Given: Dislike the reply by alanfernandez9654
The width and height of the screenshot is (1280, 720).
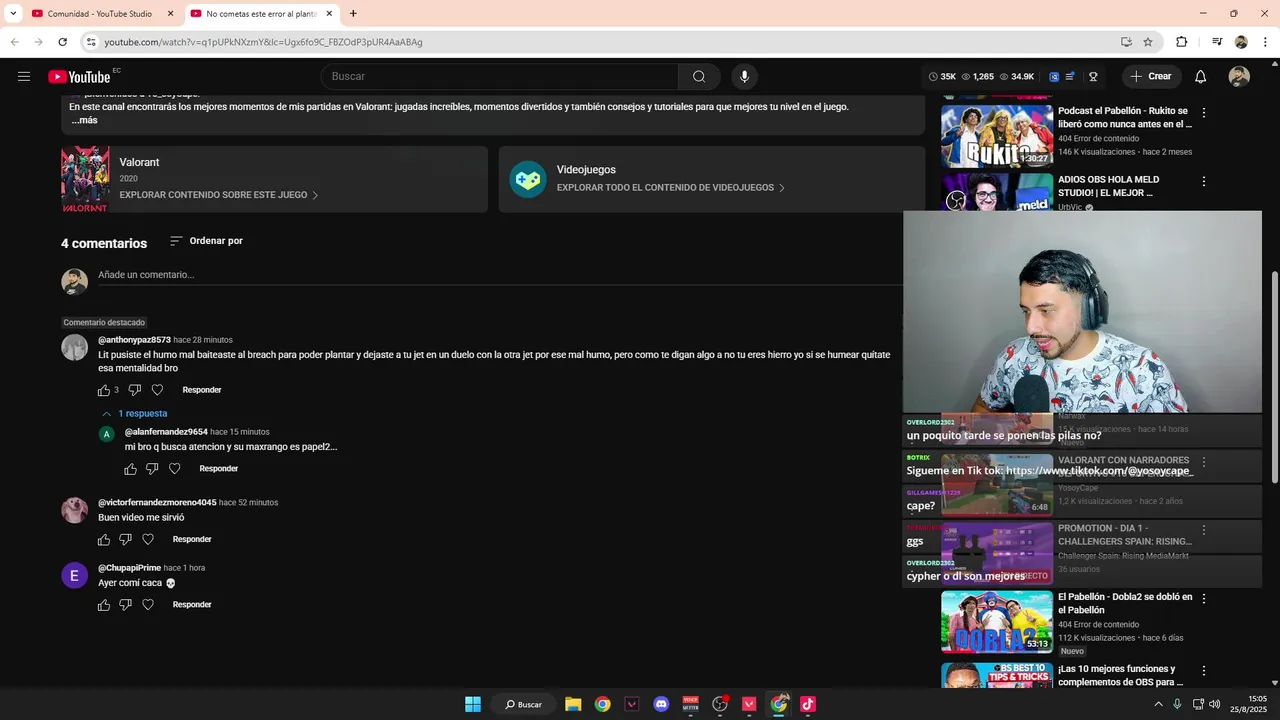Looking at the screenshot, I should 152,469.
